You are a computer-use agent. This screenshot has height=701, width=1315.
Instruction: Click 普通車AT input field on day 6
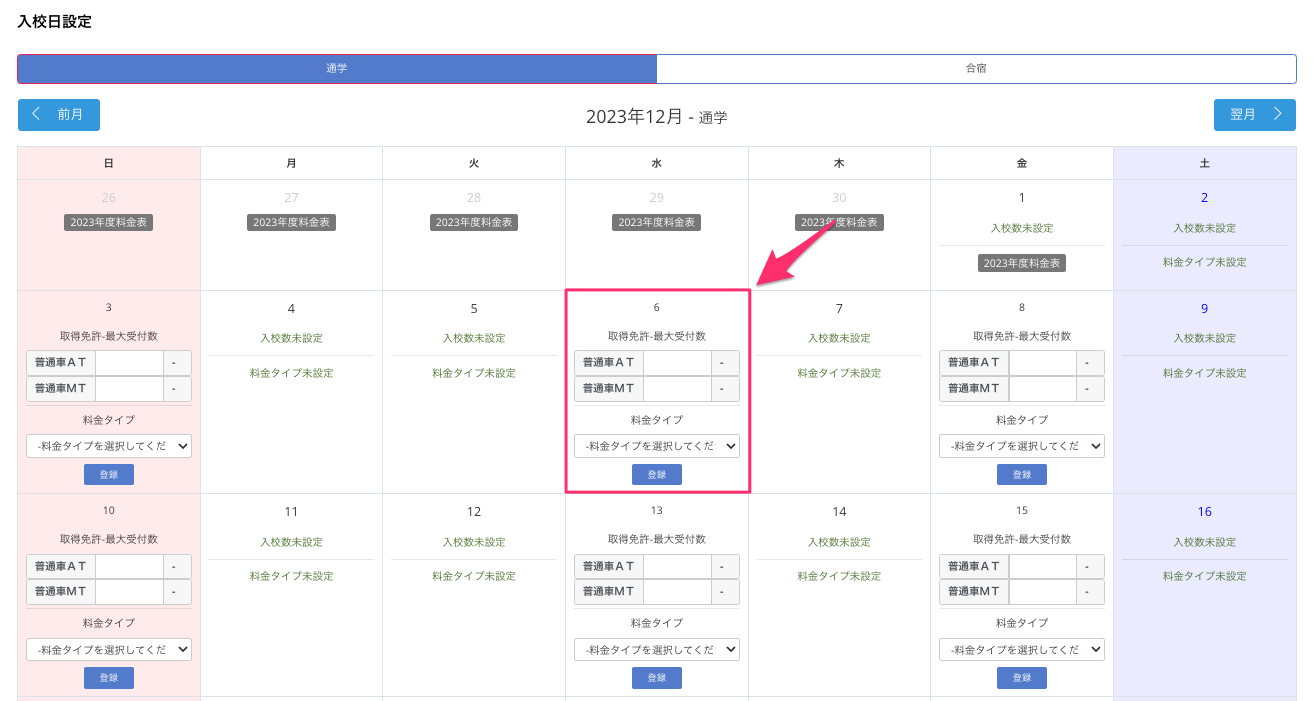[677, 363]
